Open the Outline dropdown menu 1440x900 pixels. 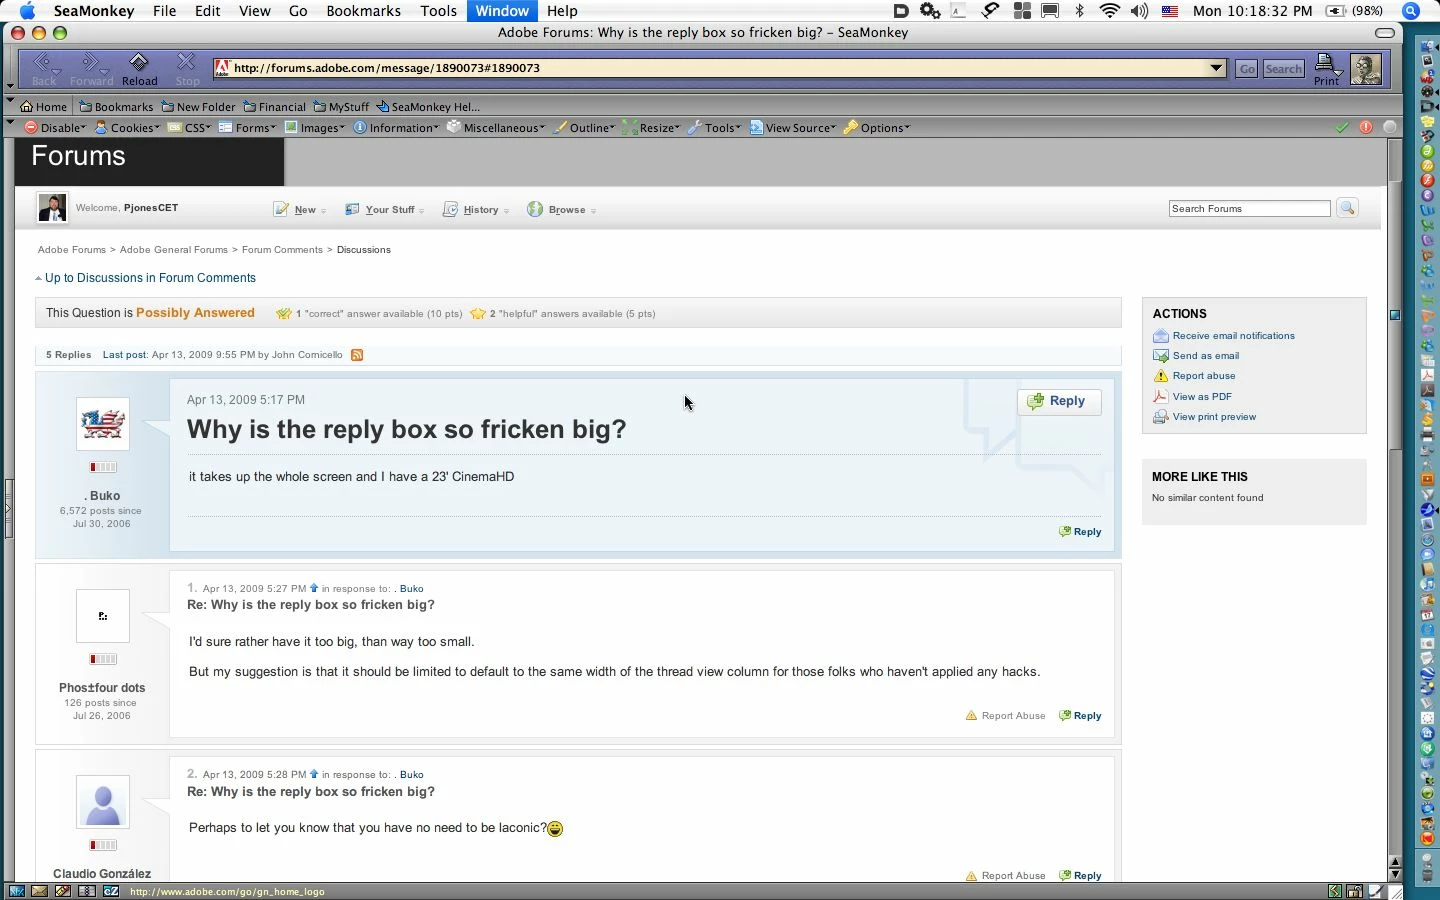[x=584, y=128]
